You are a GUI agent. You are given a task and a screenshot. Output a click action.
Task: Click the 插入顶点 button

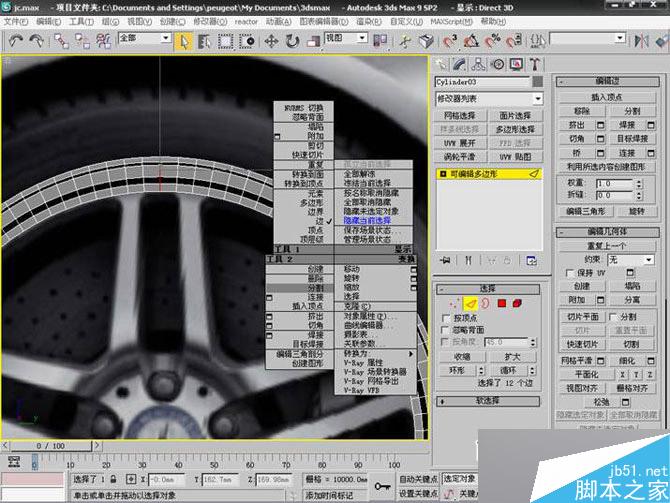pos(608,96)
